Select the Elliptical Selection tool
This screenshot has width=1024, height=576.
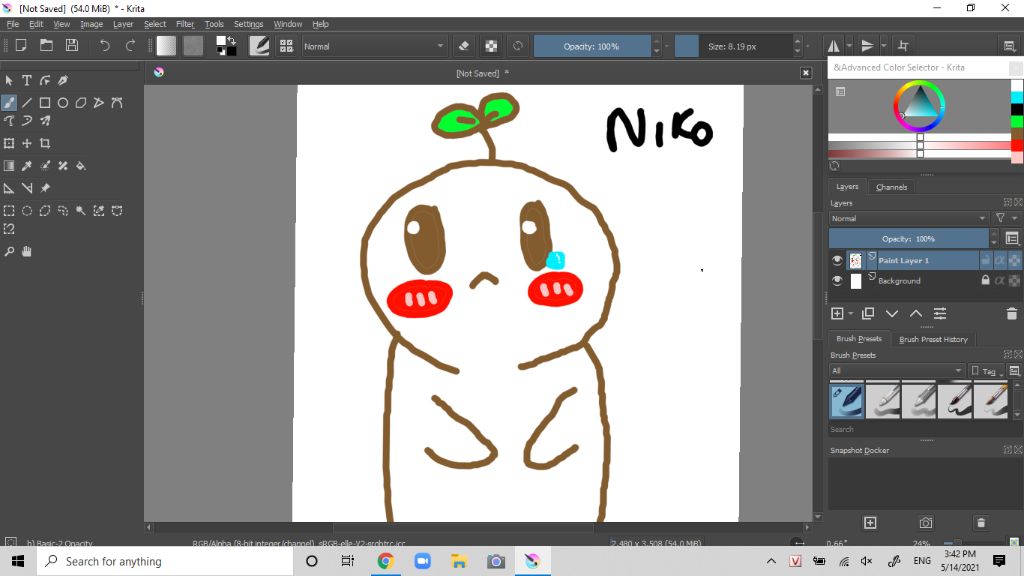pos(27,211)
